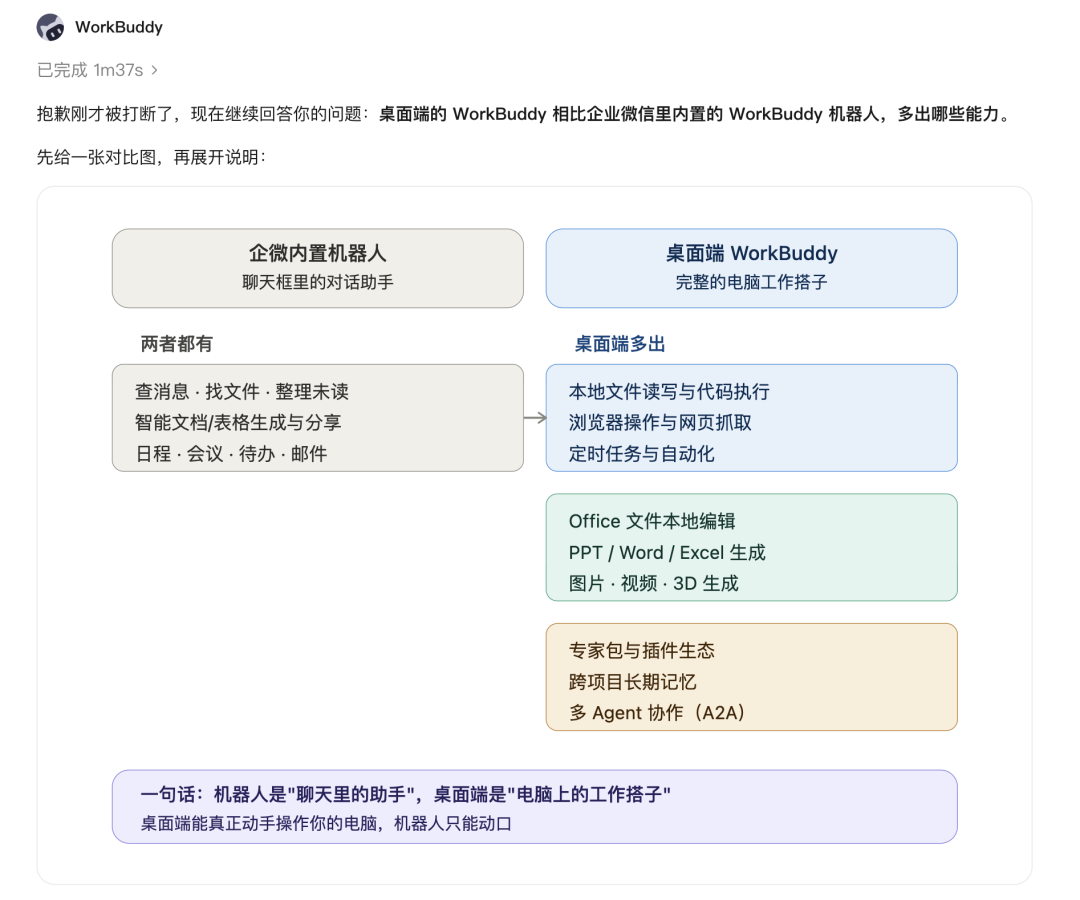Click 多 Agent 协作（A2A）line

[x=657, y=713]
